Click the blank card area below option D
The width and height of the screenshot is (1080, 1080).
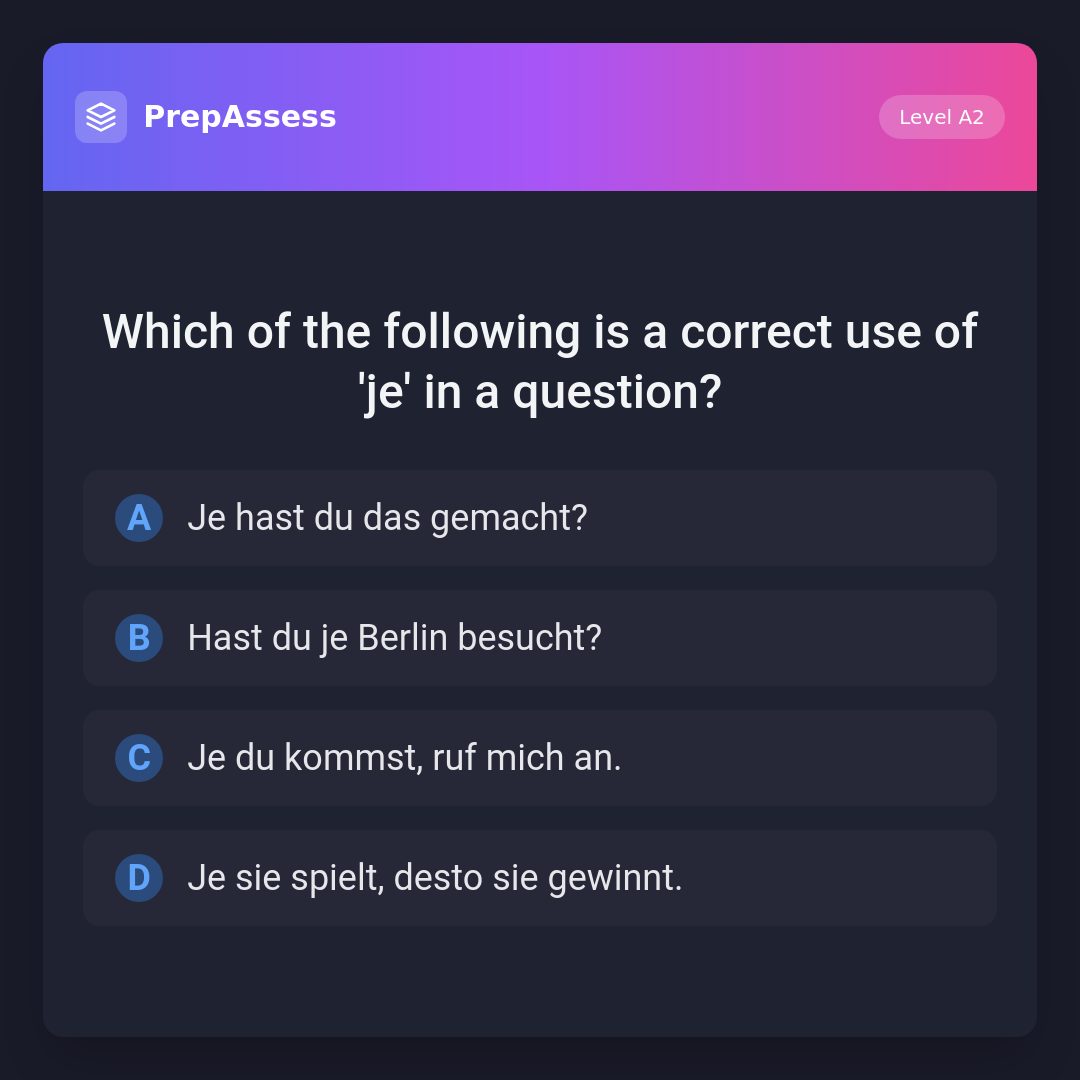(540, 982)
